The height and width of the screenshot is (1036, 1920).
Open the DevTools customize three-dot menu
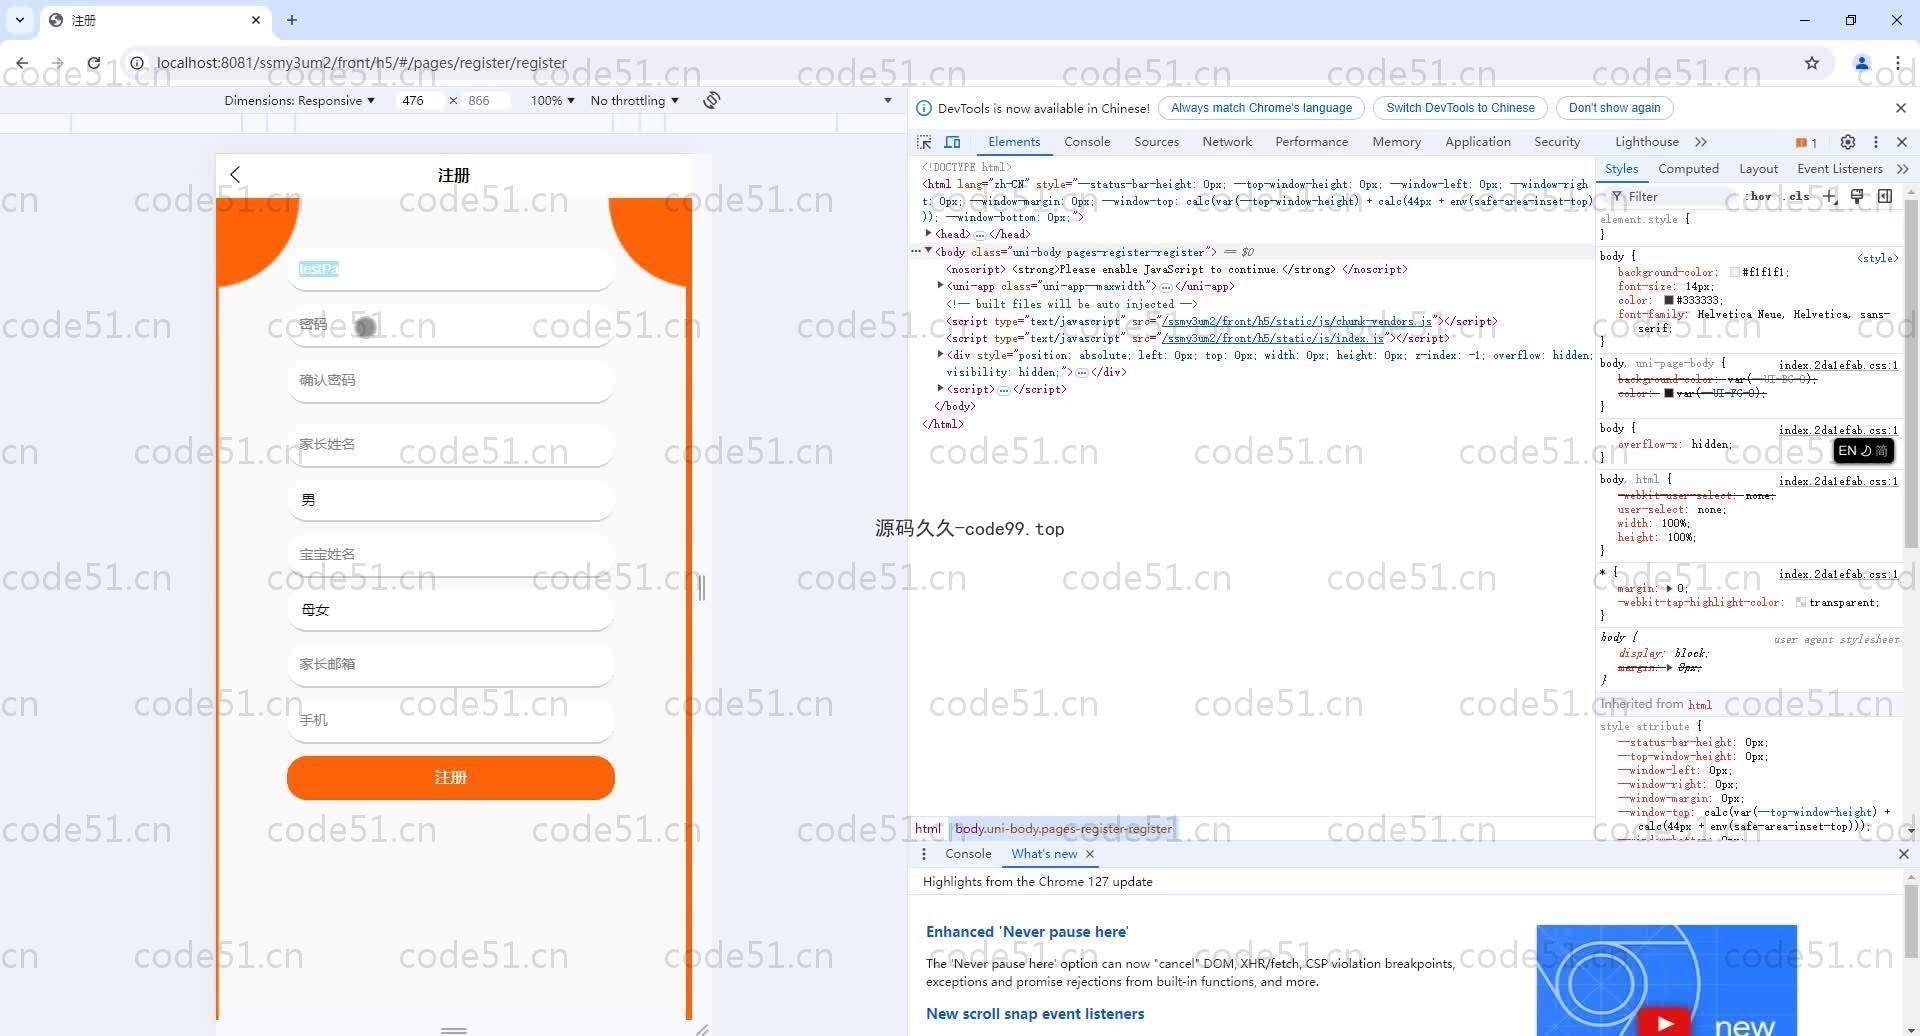[1876, 142]
